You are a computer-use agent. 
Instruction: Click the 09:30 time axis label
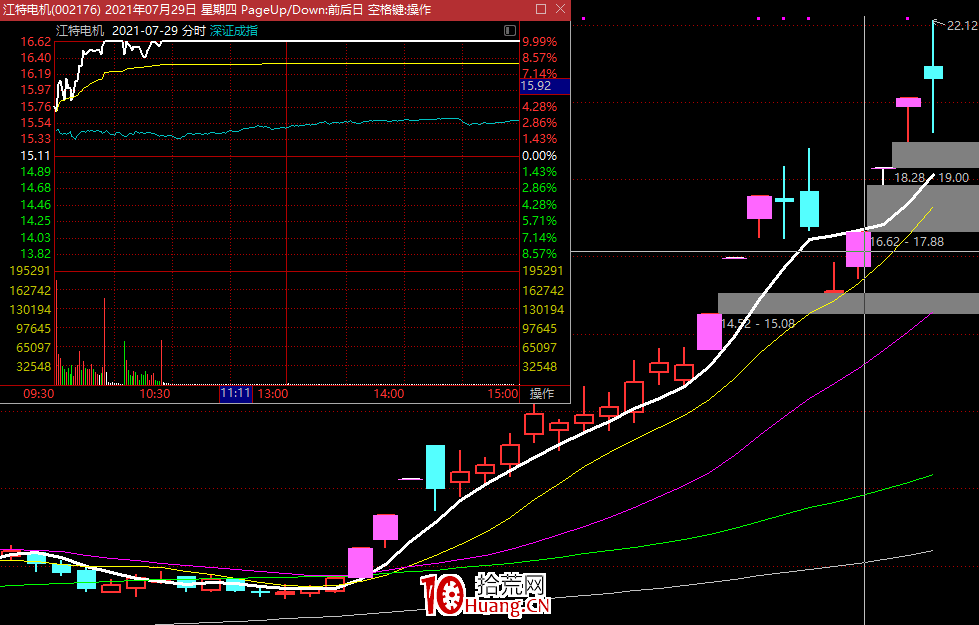(39, 394)
